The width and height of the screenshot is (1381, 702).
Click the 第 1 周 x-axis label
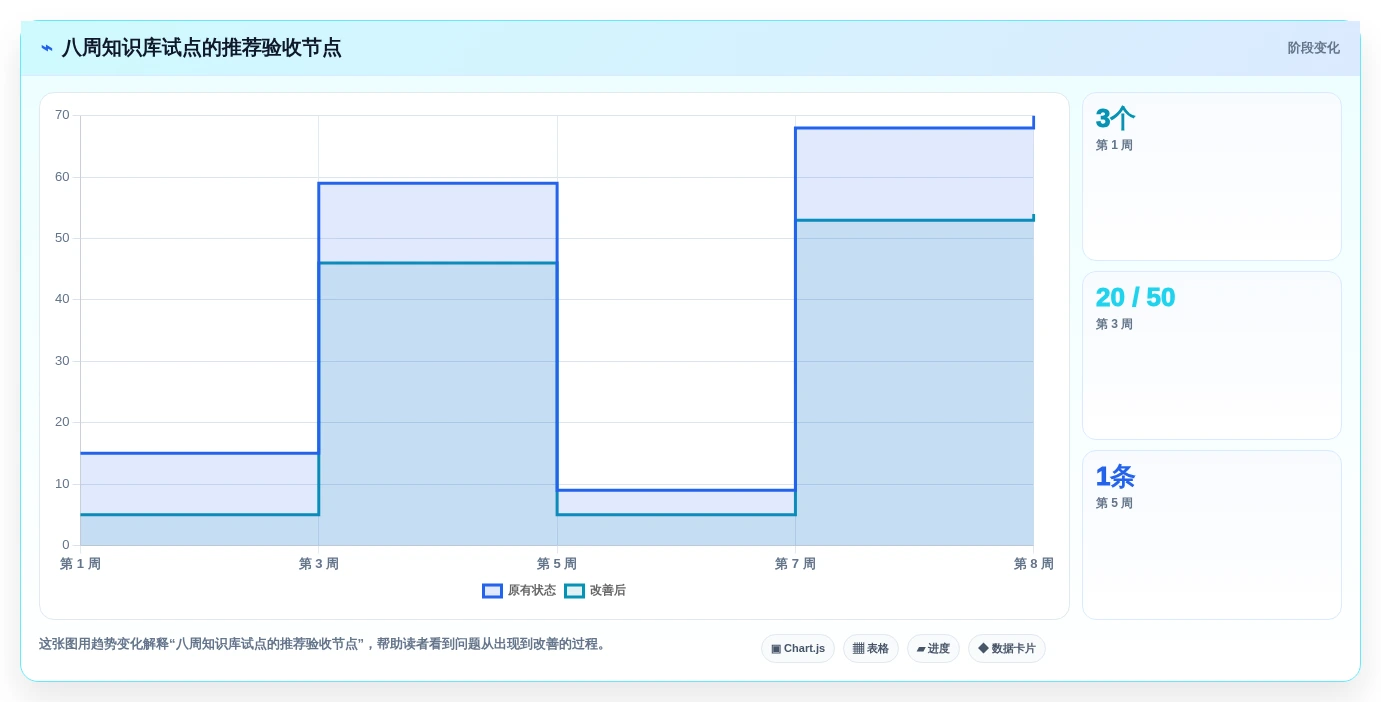[80, 564]
